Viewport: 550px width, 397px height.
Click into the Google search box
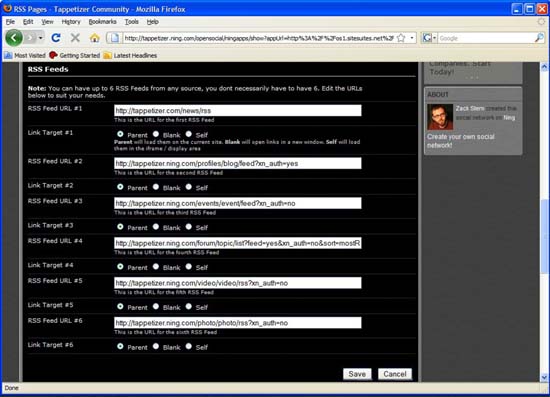point(486,38)
